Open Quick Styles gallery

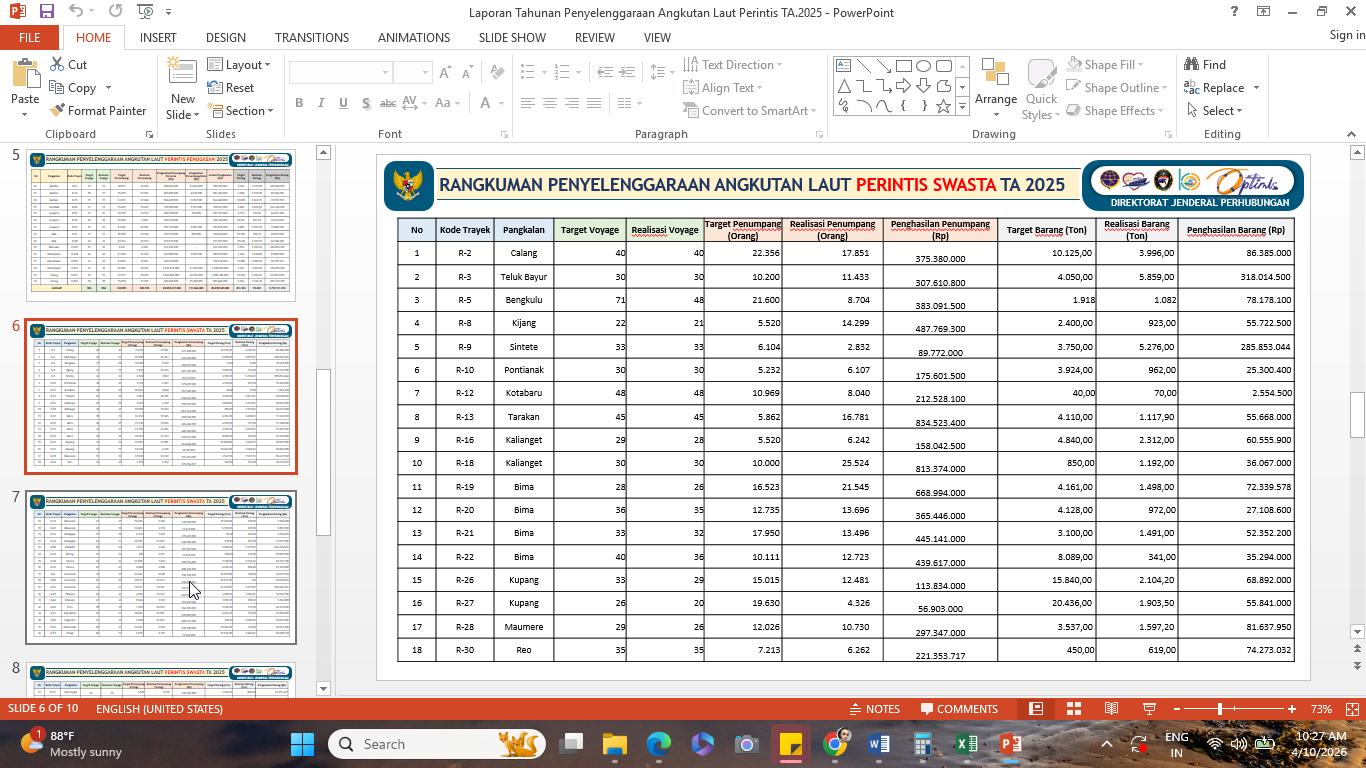click(1041, 88)
